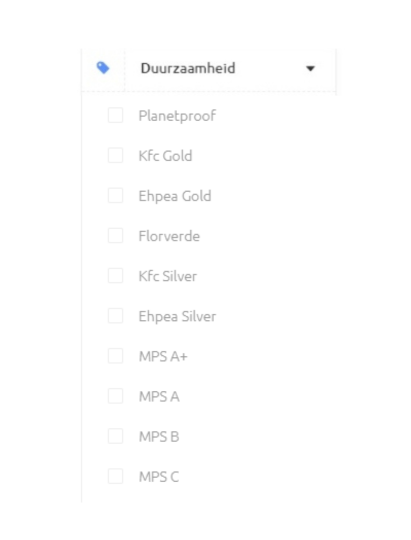Image resolution: width=411 pixels, height=540 pixels.
Task: Collapse the Duurzaamheid dropdown arrow
Action: coord(310,69)
